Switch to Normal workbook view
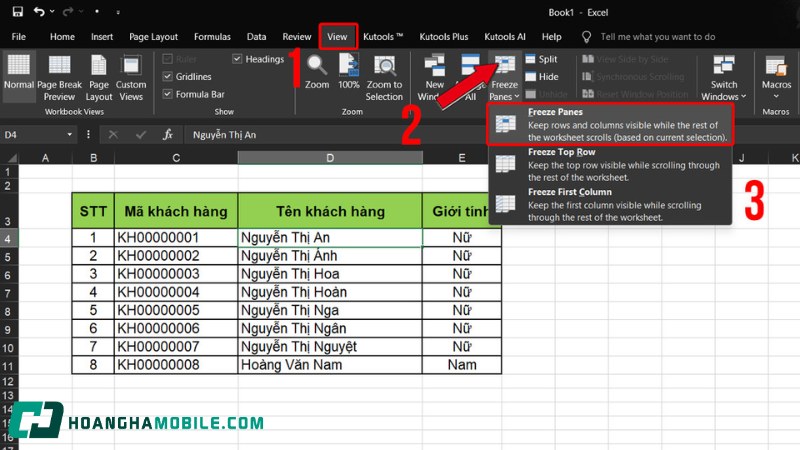 tap(19, 77)
